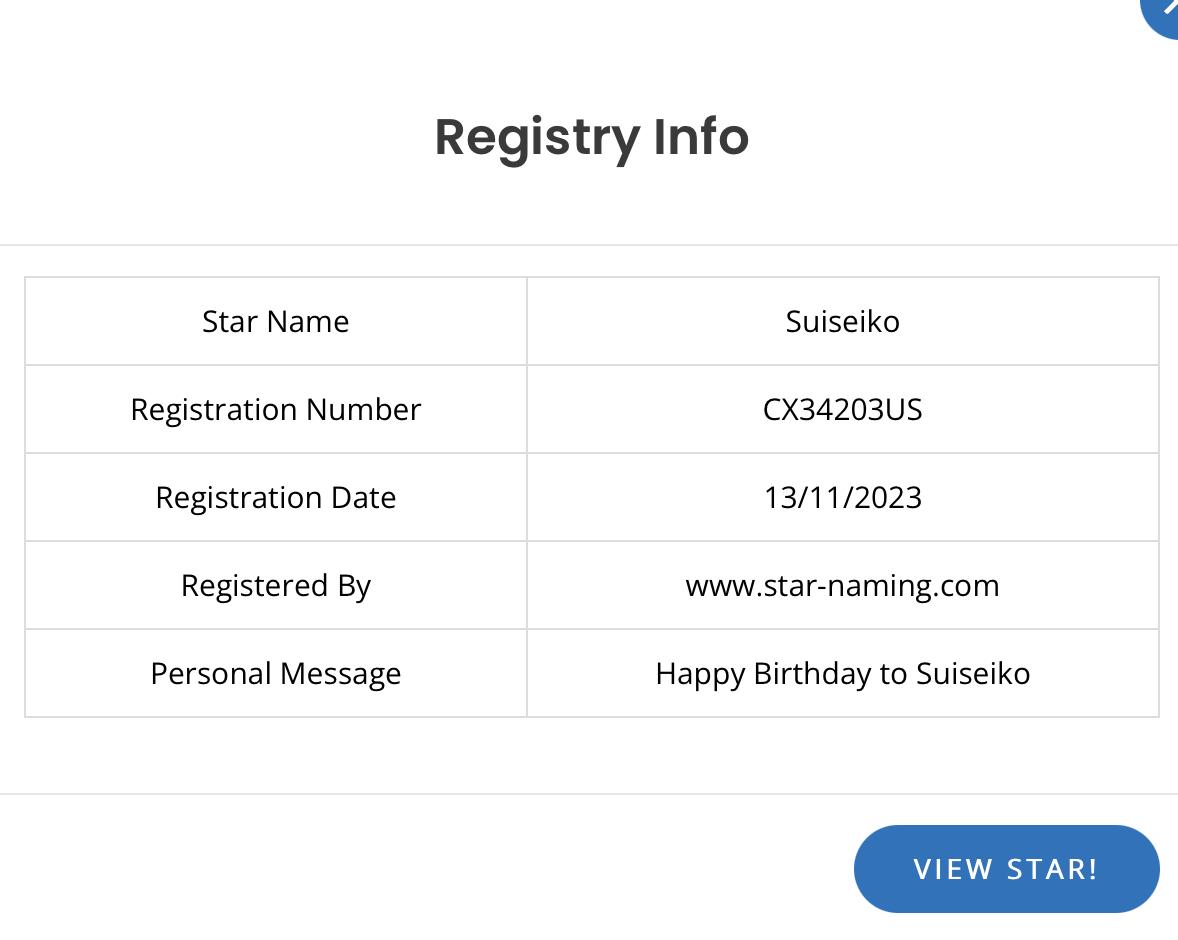1178x940 pixels.
Task: Select the star name value Suiseiko
Action: point(842,322)
